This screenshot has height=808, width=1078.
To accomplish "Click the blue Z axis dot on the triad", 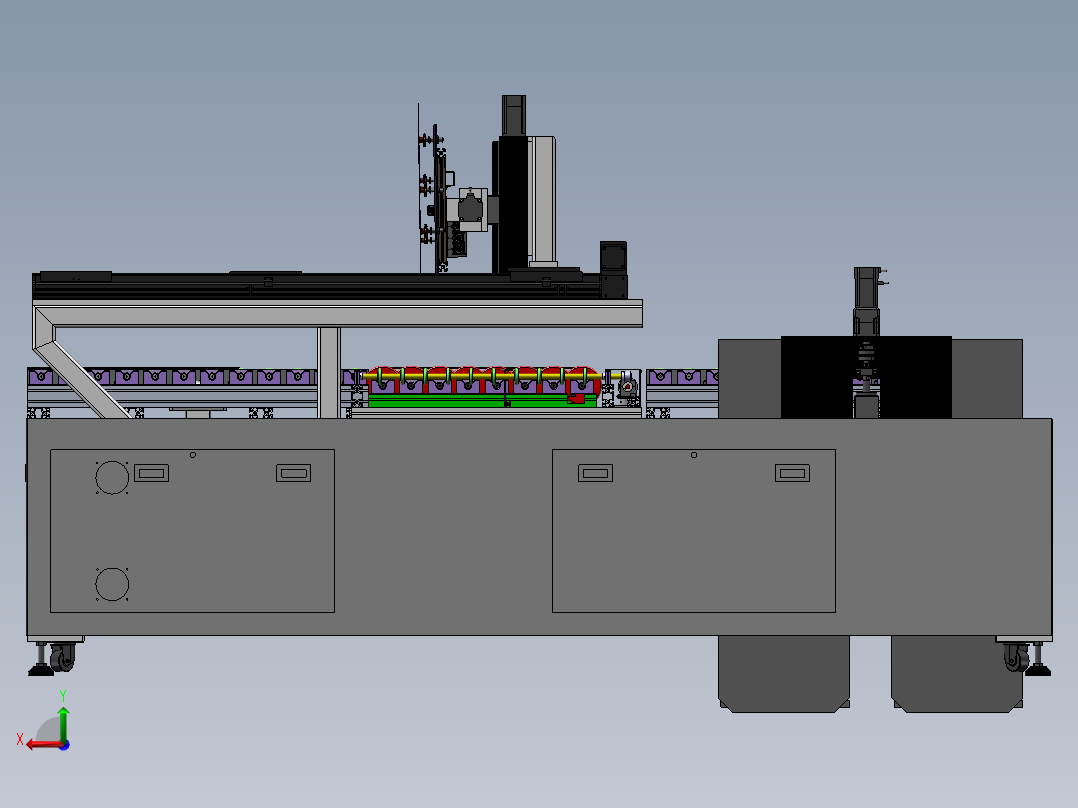I will click(x=65, y=745).
